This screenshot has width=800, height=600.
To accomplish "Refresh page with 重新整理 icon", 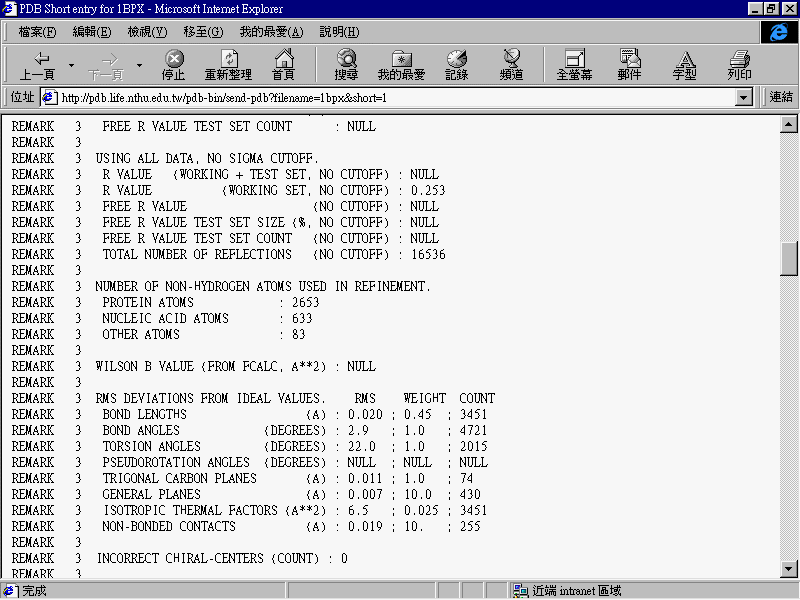I will pyautogui.click(x=228, y=65).
